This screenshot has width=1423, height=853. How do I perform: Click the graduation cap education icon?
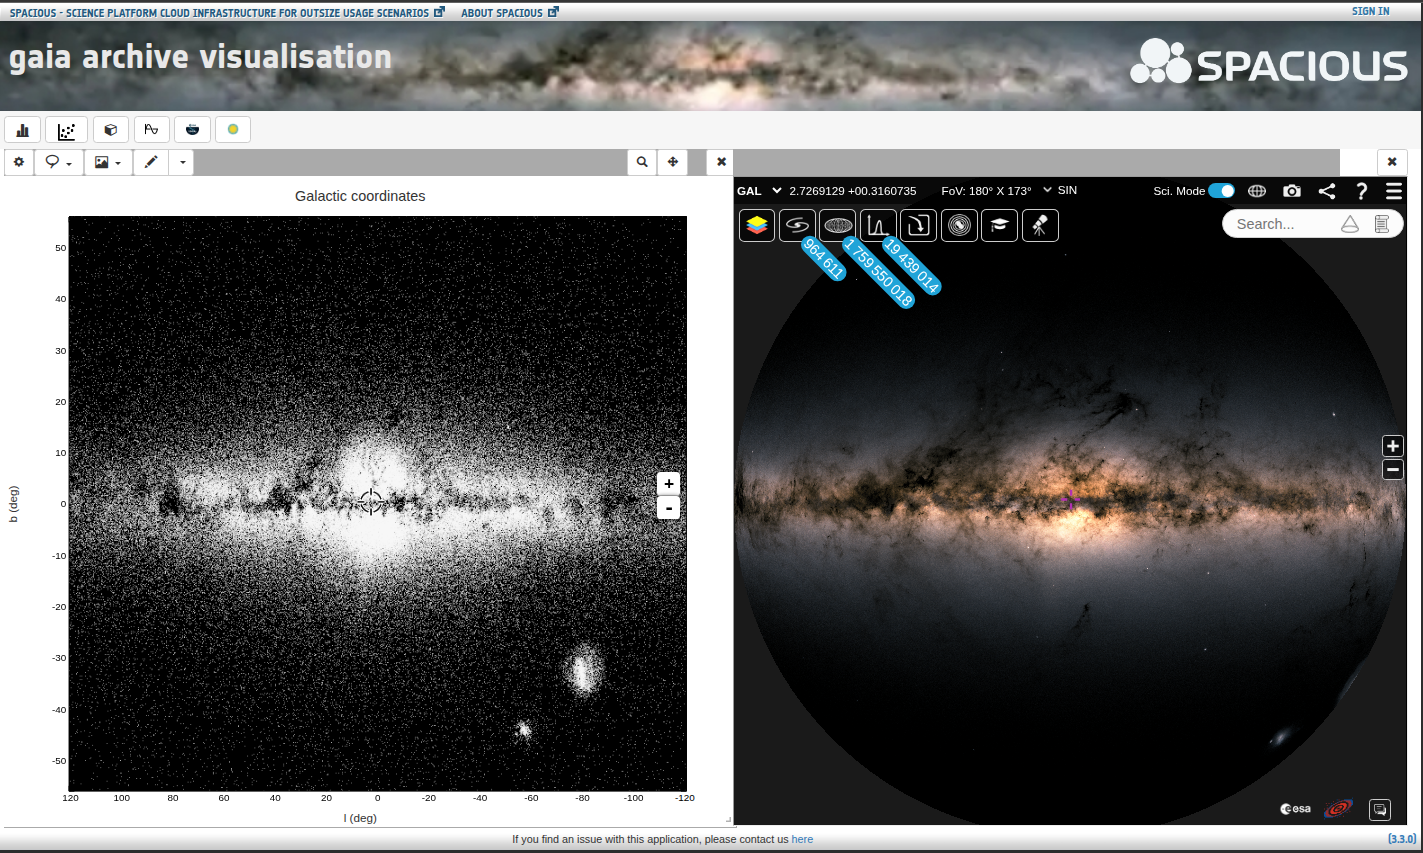(999, 225)
